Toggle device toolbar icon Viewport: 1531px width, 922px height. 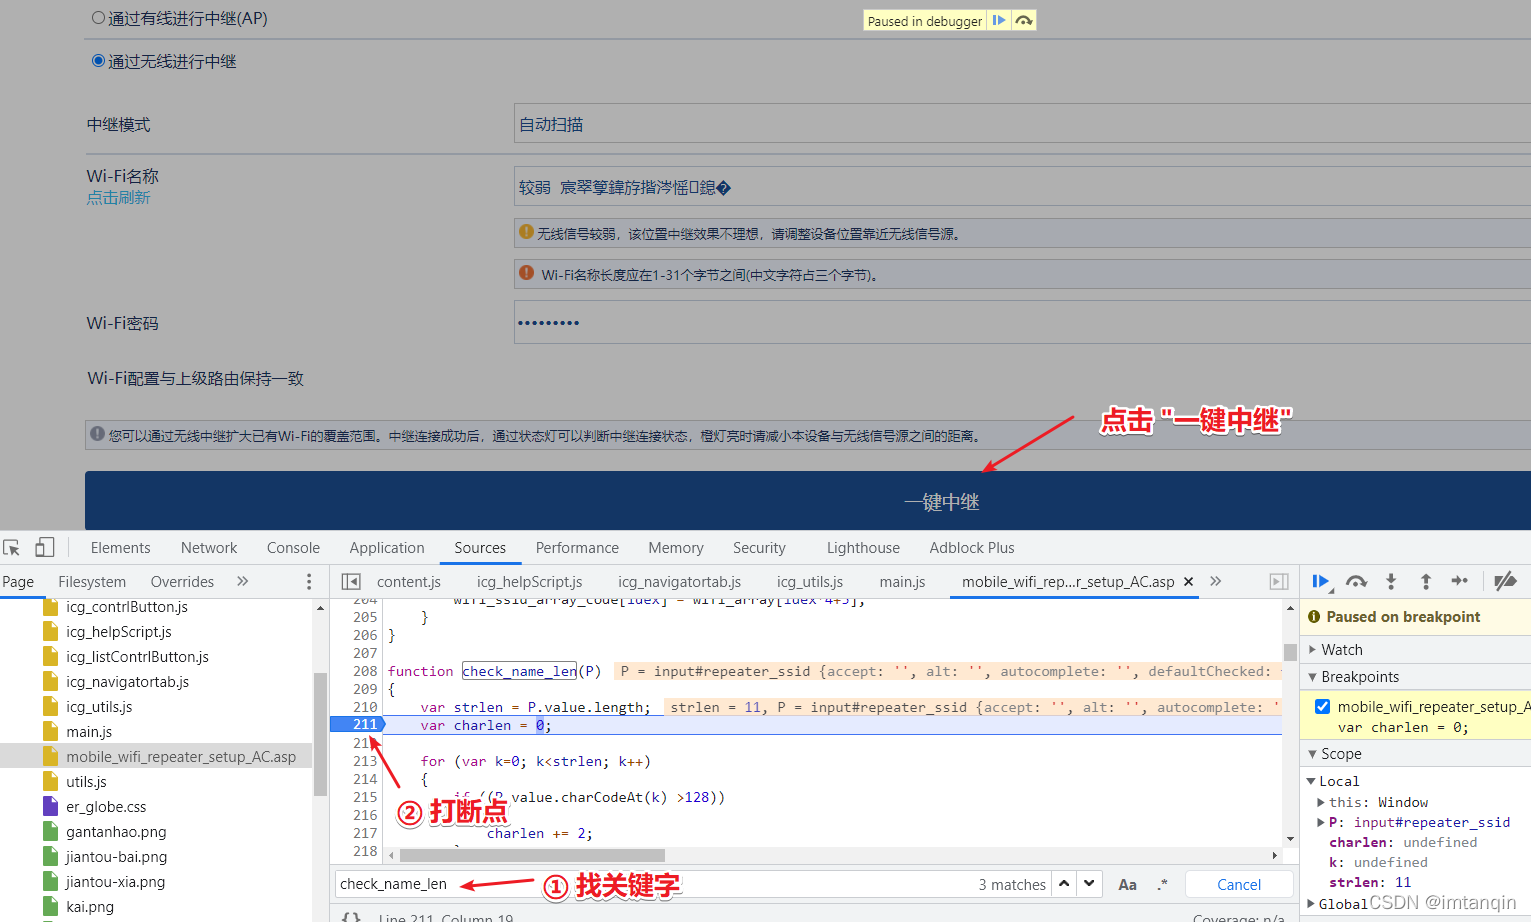tap(44, 547)
